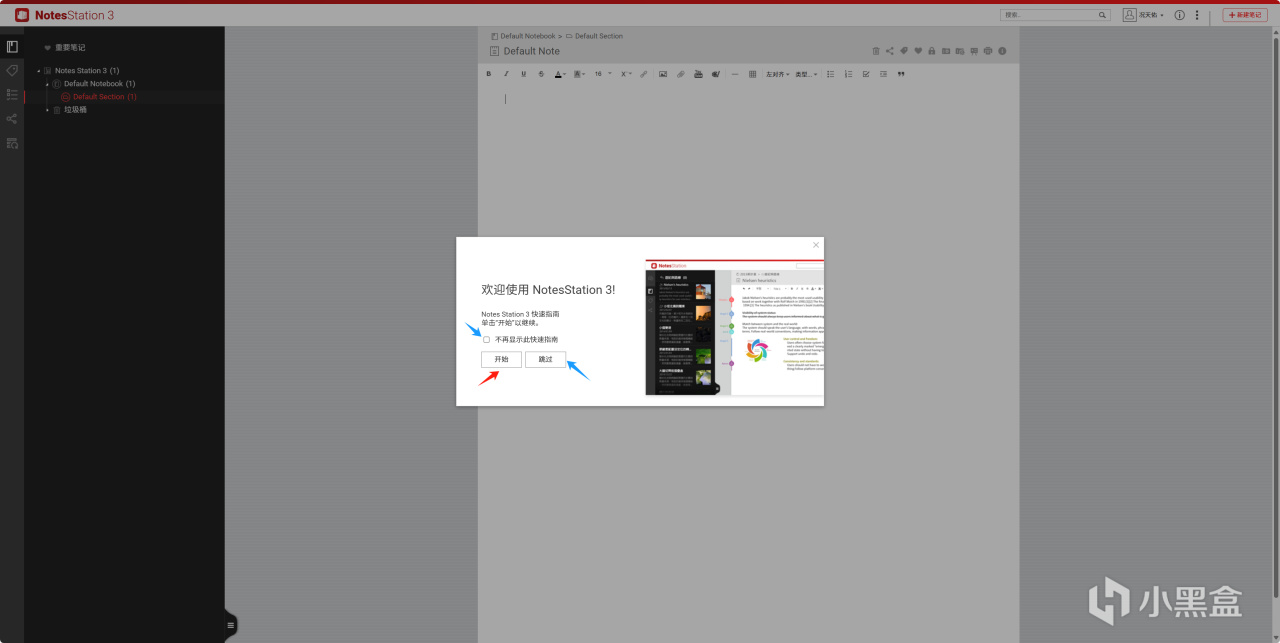Expand the 垃圾桶 trash node arrow
Screen dimensions: 1280x643
click(x=47, y=110)
